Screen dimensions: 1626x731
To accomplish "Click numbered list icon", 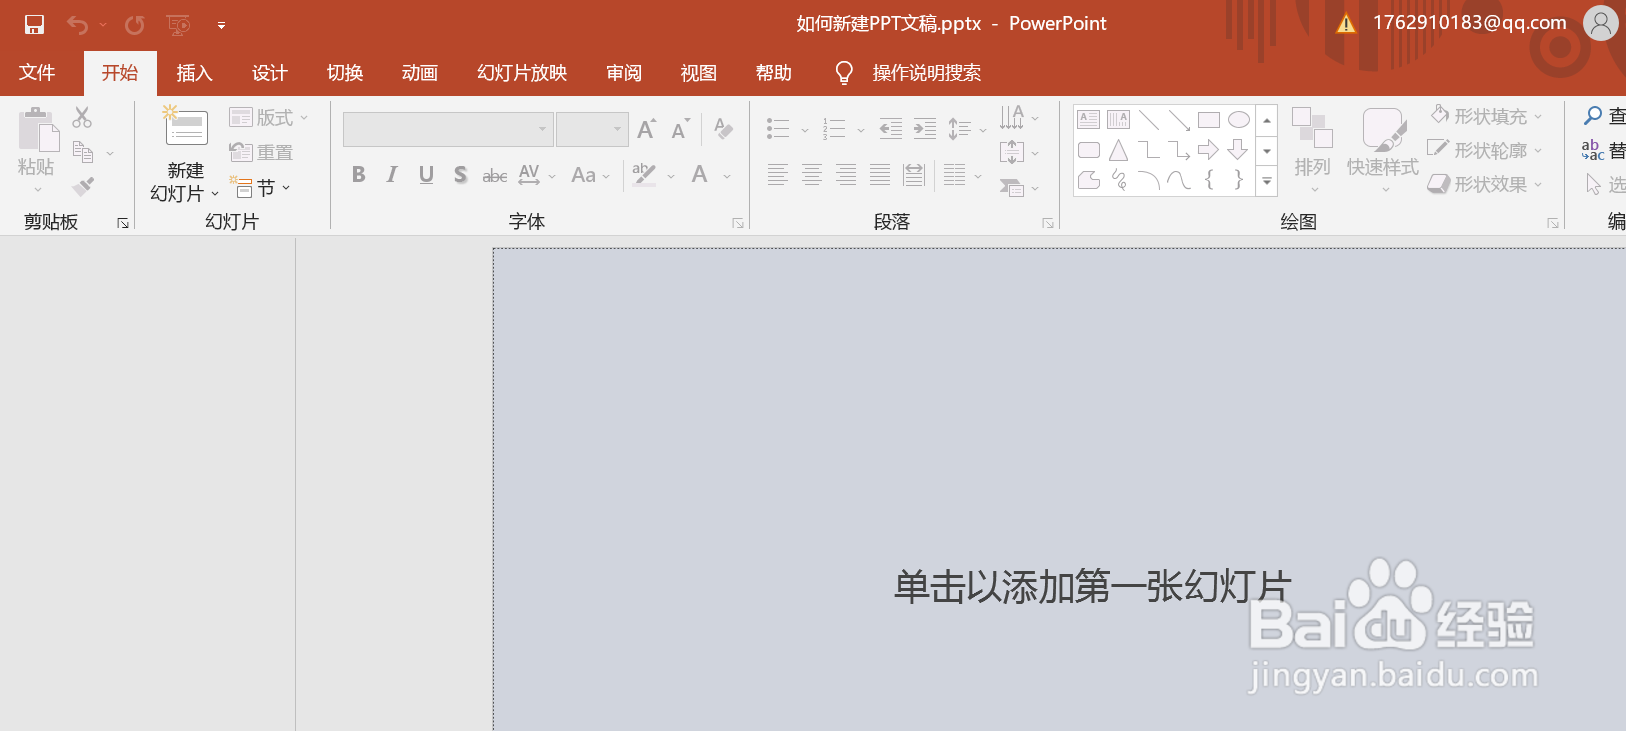I will pos(834,129).
